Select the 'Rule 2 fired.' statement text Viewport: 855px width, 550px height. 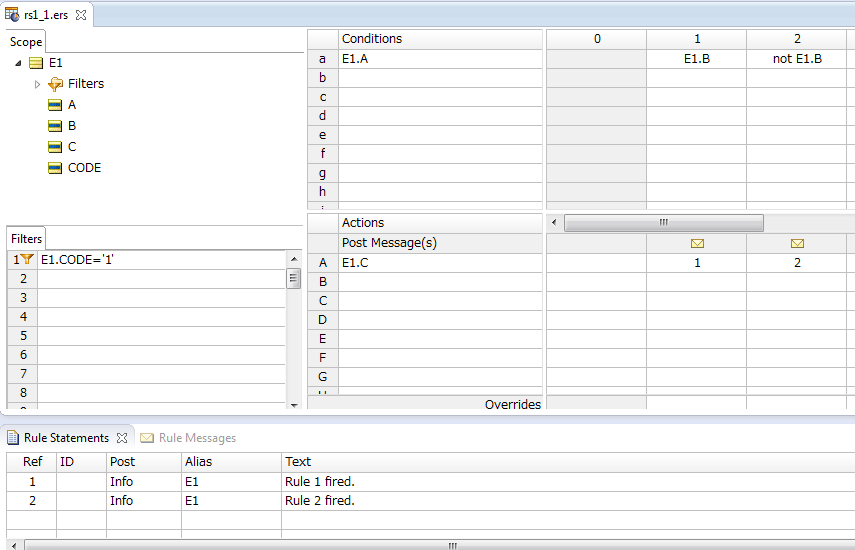pos(320,501)
